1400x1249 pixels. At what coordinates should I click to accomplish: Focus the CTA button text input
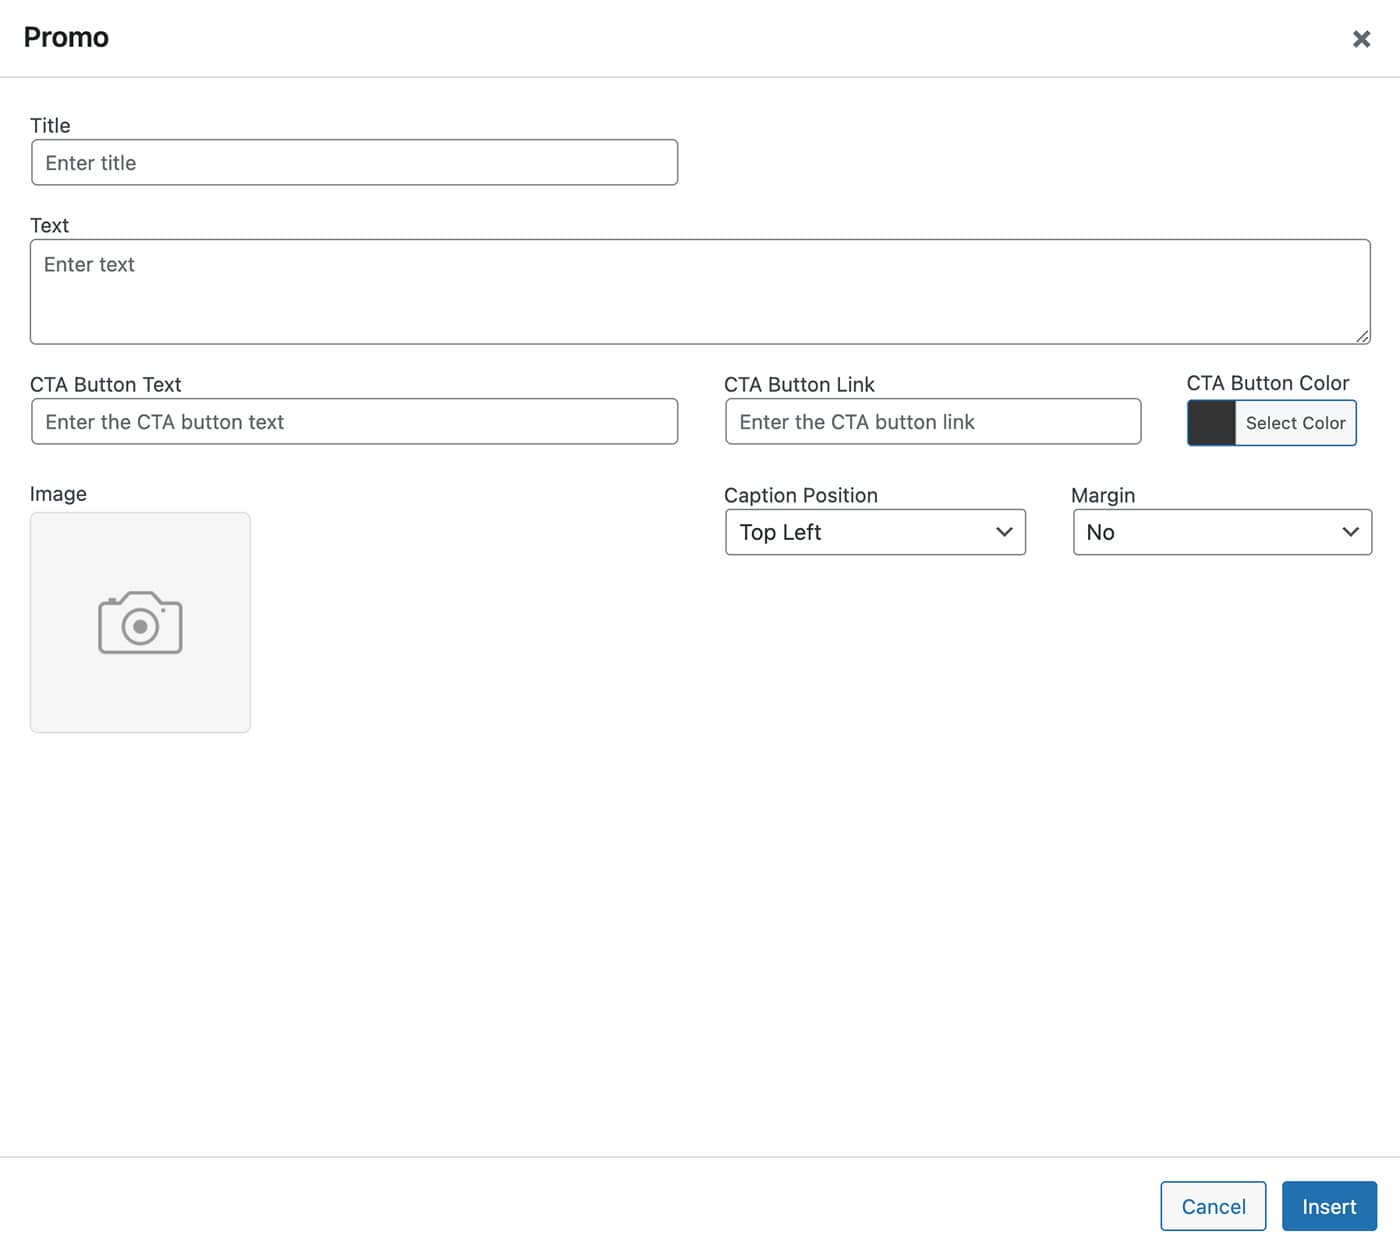[354, 422]
